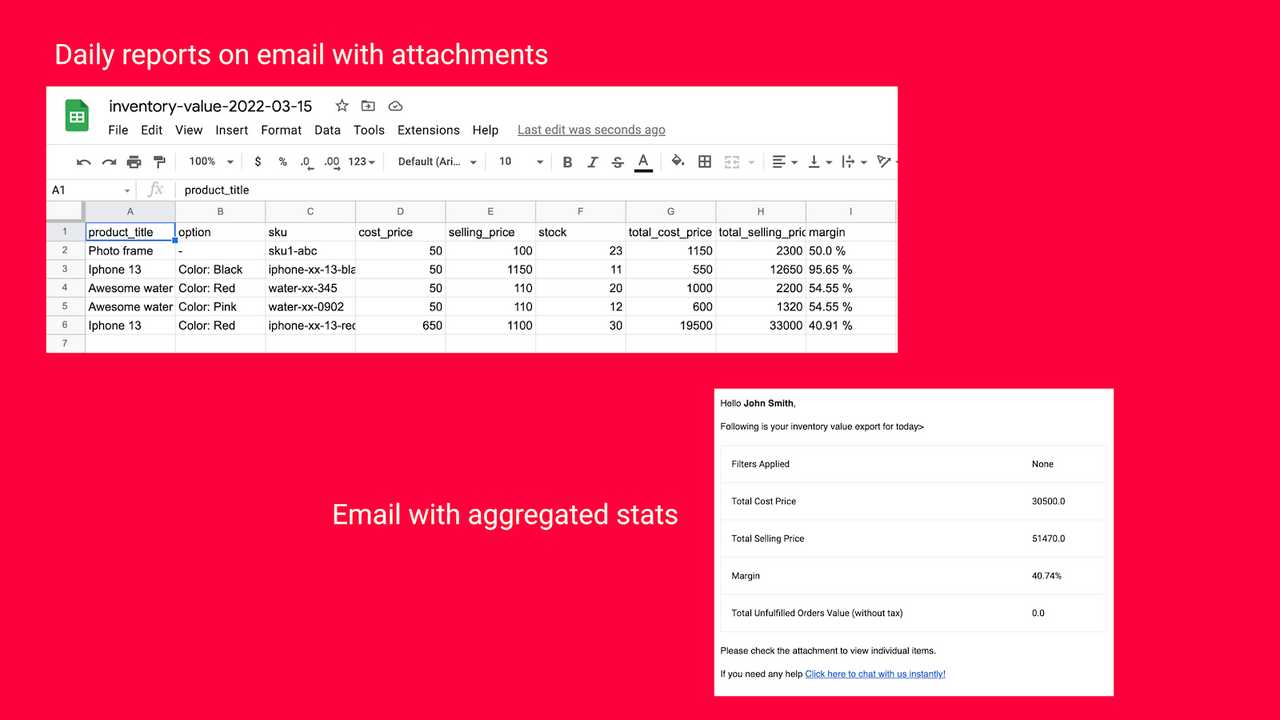The width and height of the screenshot is (1280, 720).
Task: Select the total selling cell '33000'
Action: click(760, 325)
